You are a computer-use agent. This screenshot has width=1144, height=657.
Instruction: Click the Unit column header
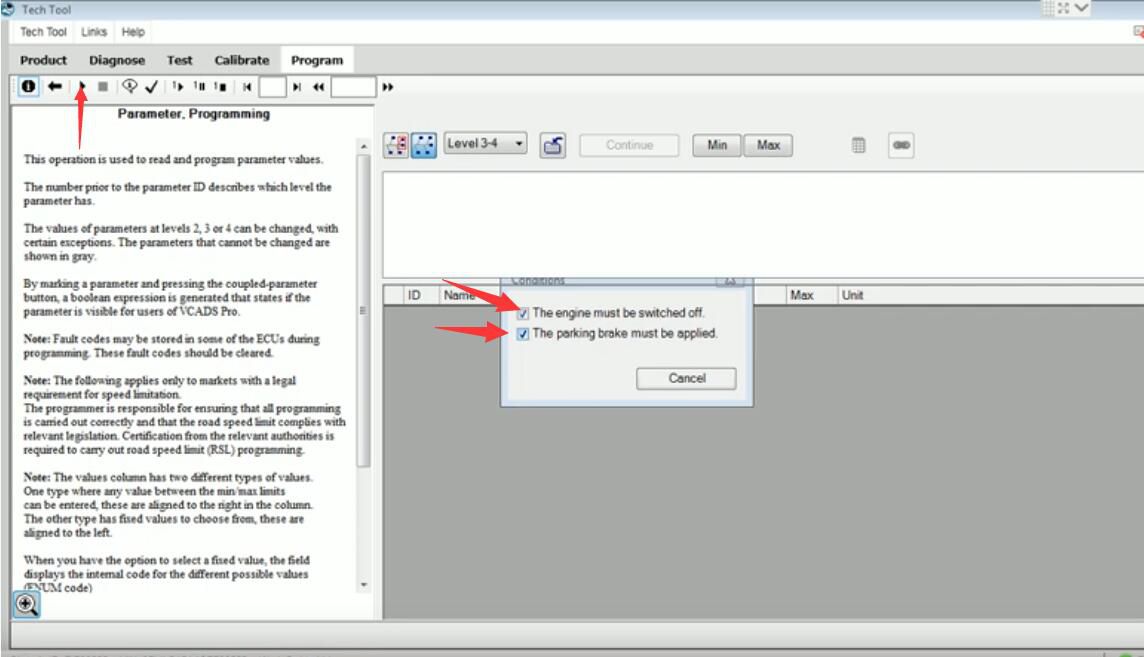[x=852, y=295]
